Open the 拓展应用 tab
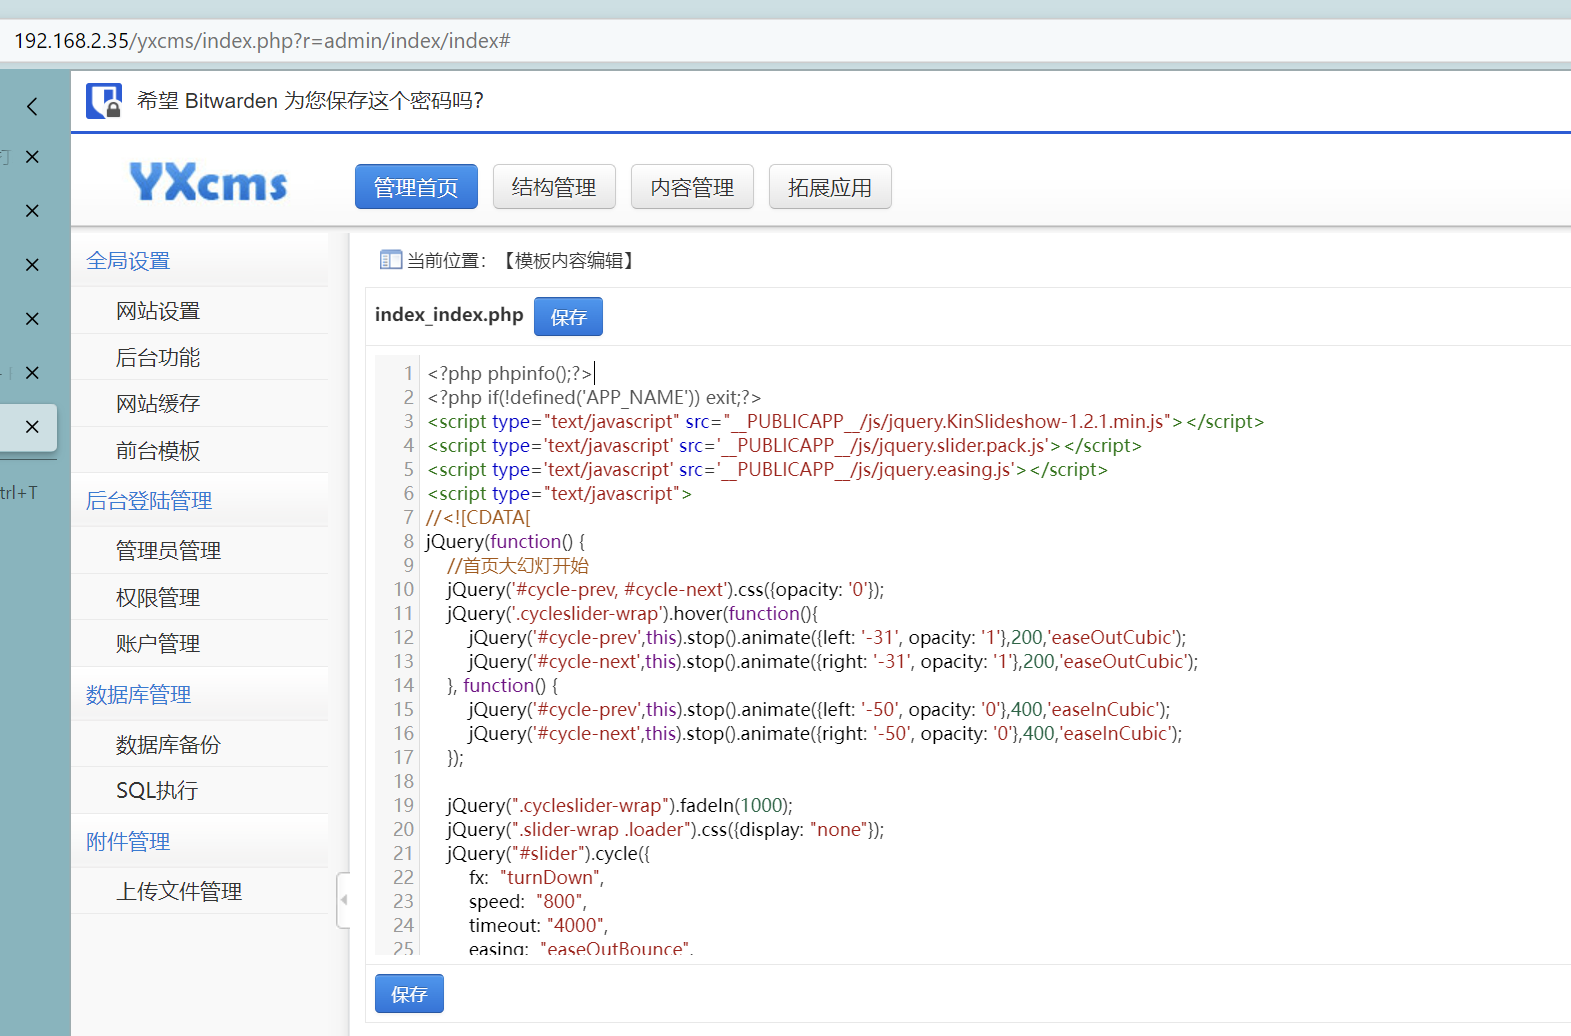This screenshot has width=1571, height=1036. click(830, 187)
